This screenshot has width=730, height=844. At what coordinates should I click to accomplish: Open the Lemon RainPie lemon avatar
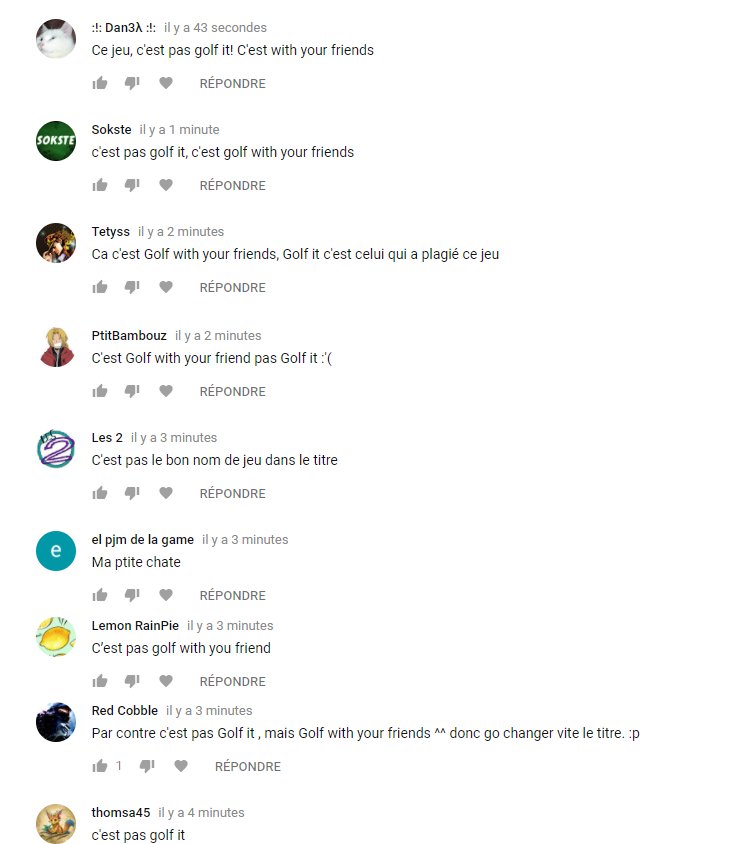(x=56, y=637)
